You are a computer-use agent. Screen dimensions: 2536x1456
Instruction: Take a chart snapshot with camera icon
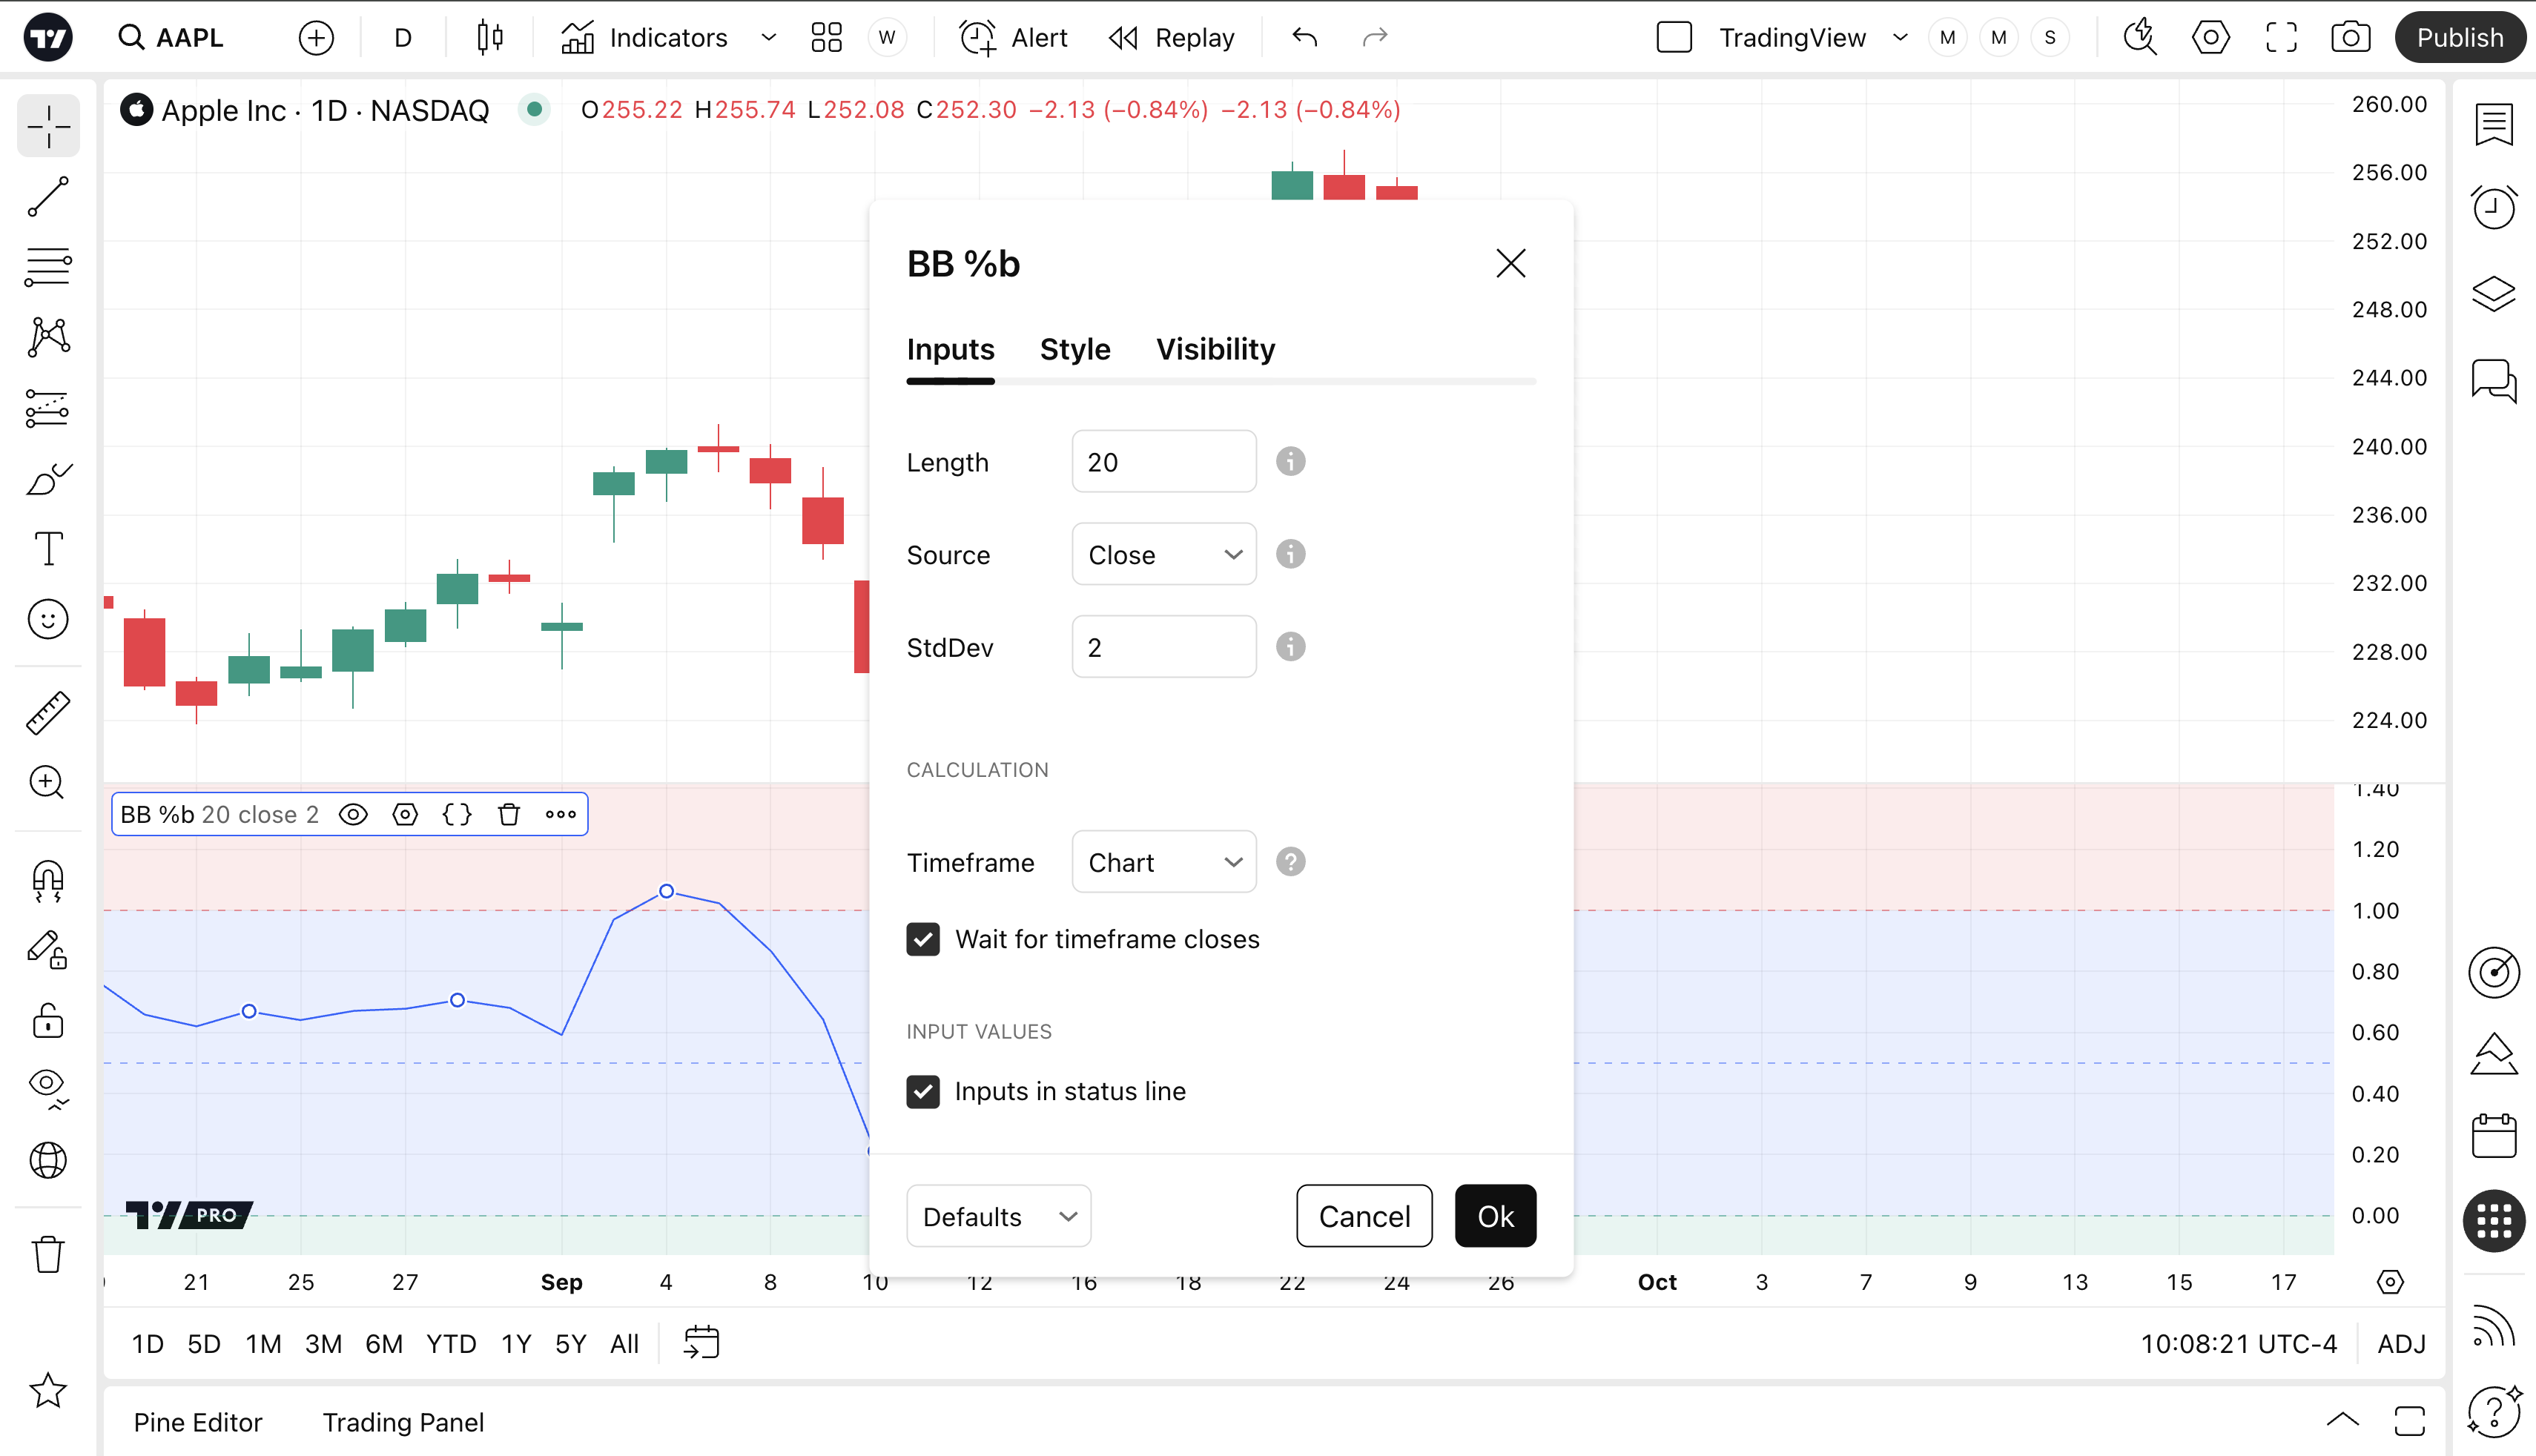[2349, 38]
